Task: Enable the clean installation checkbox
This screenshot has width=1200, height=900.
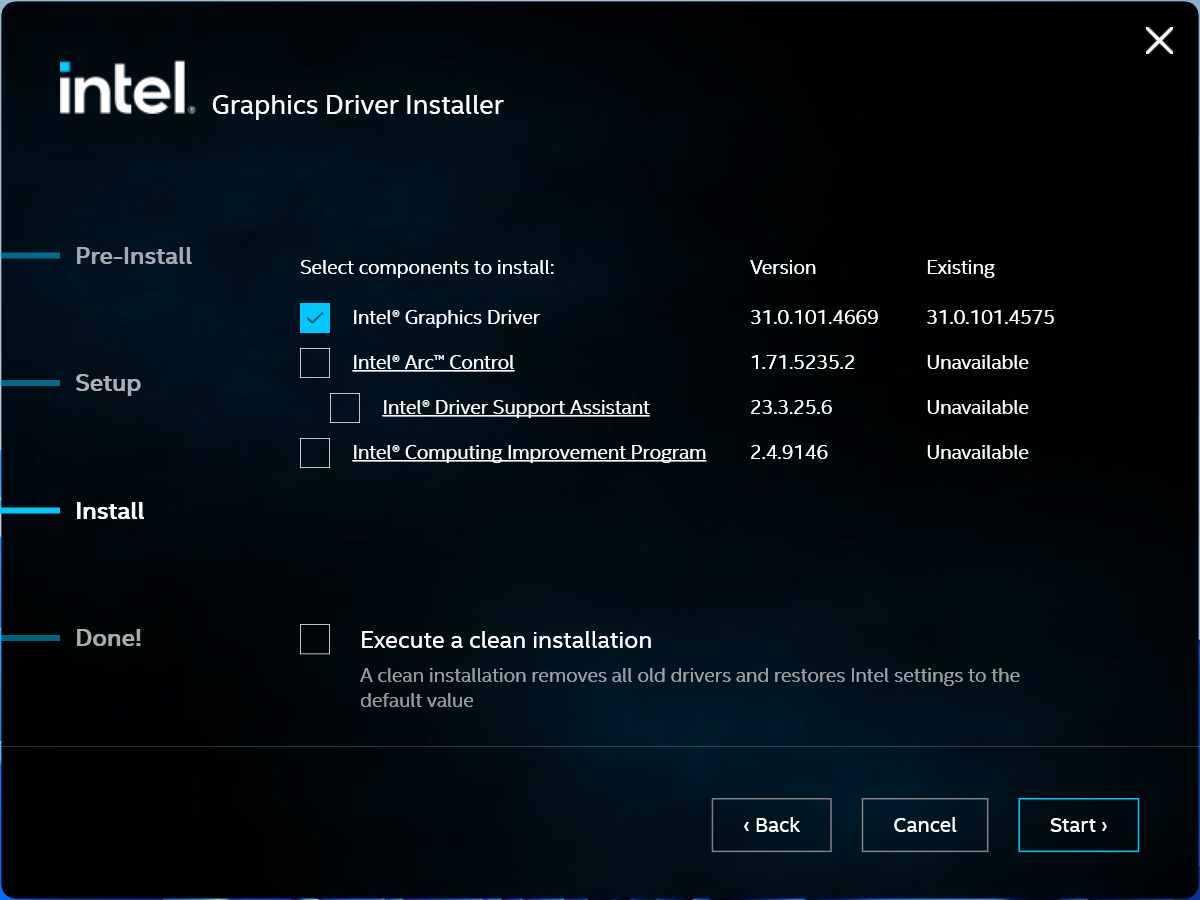Action: click(315, 639)
